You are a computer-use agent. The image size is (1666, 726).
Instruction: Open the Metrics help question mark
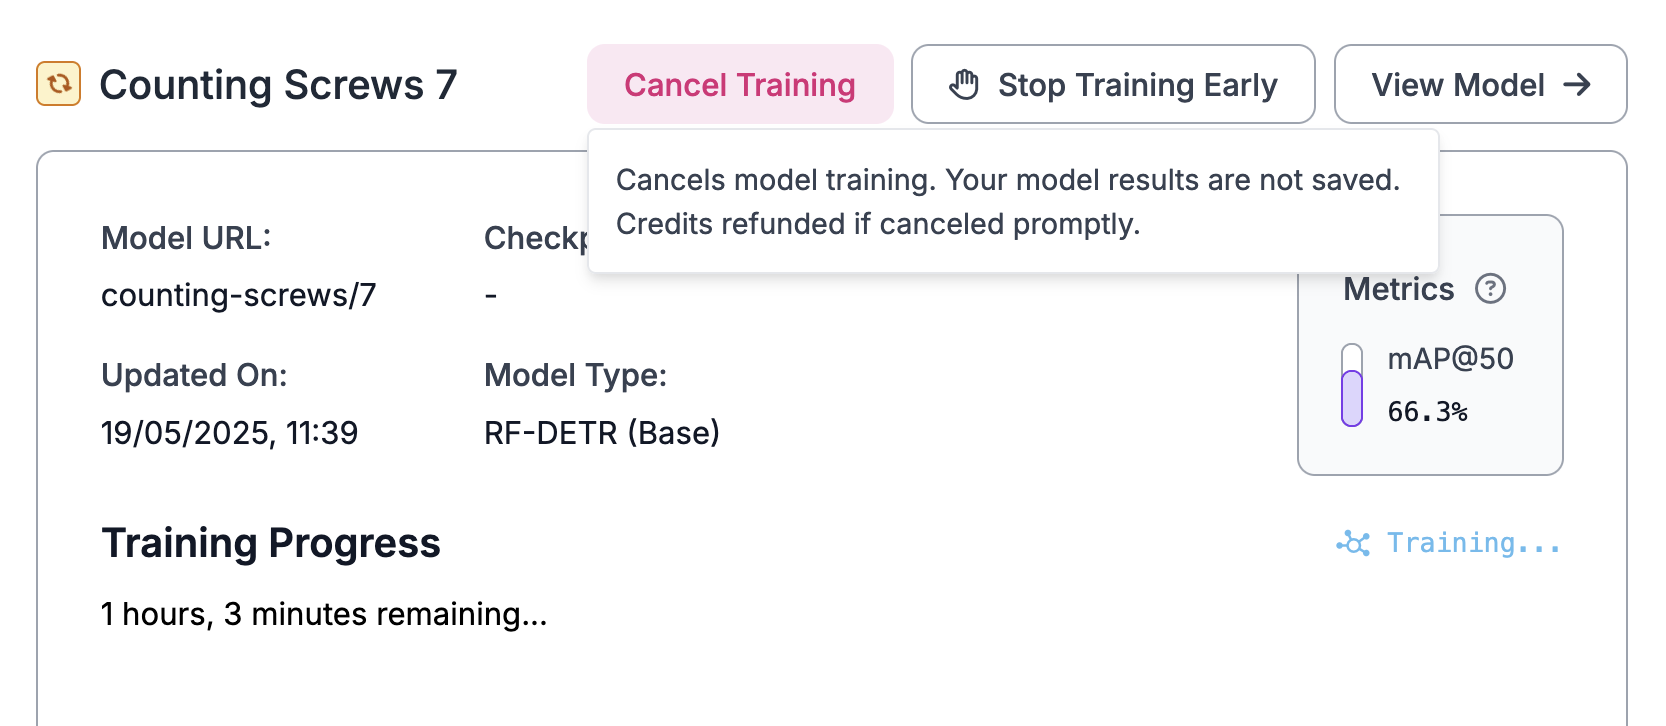[x=1490, y=289]
